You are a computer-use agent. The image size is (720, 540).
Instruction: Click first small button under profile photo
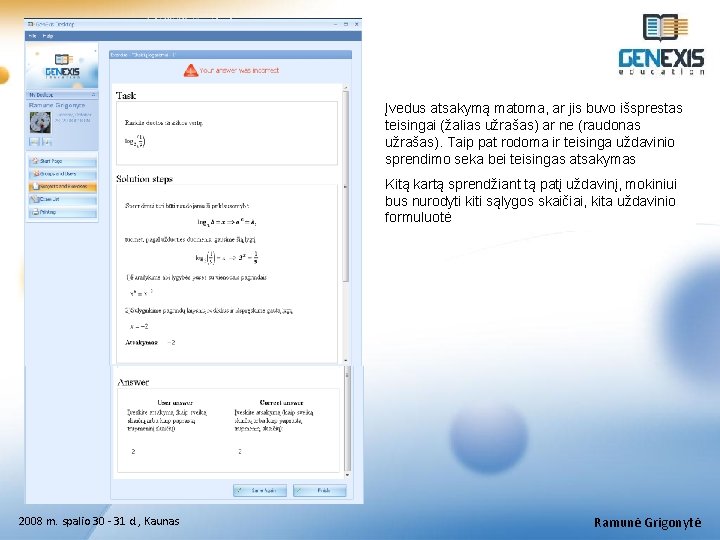tap(34, 142)
